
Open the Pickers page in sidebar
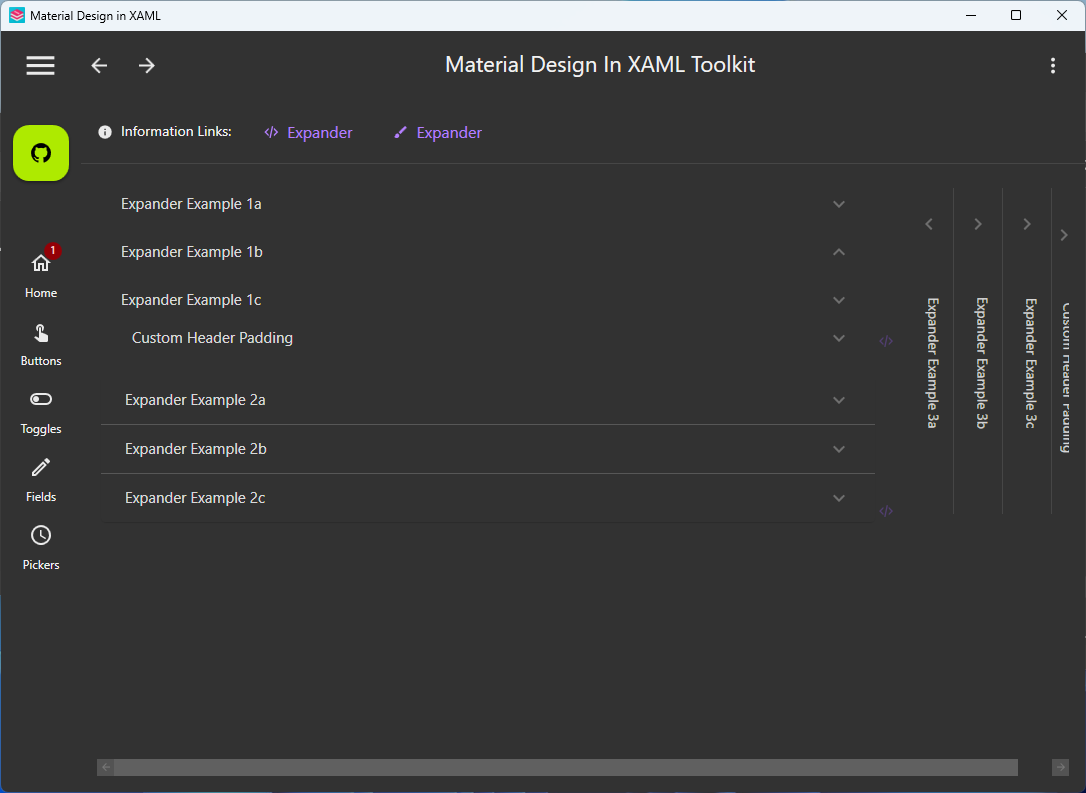tap(41, 548)
